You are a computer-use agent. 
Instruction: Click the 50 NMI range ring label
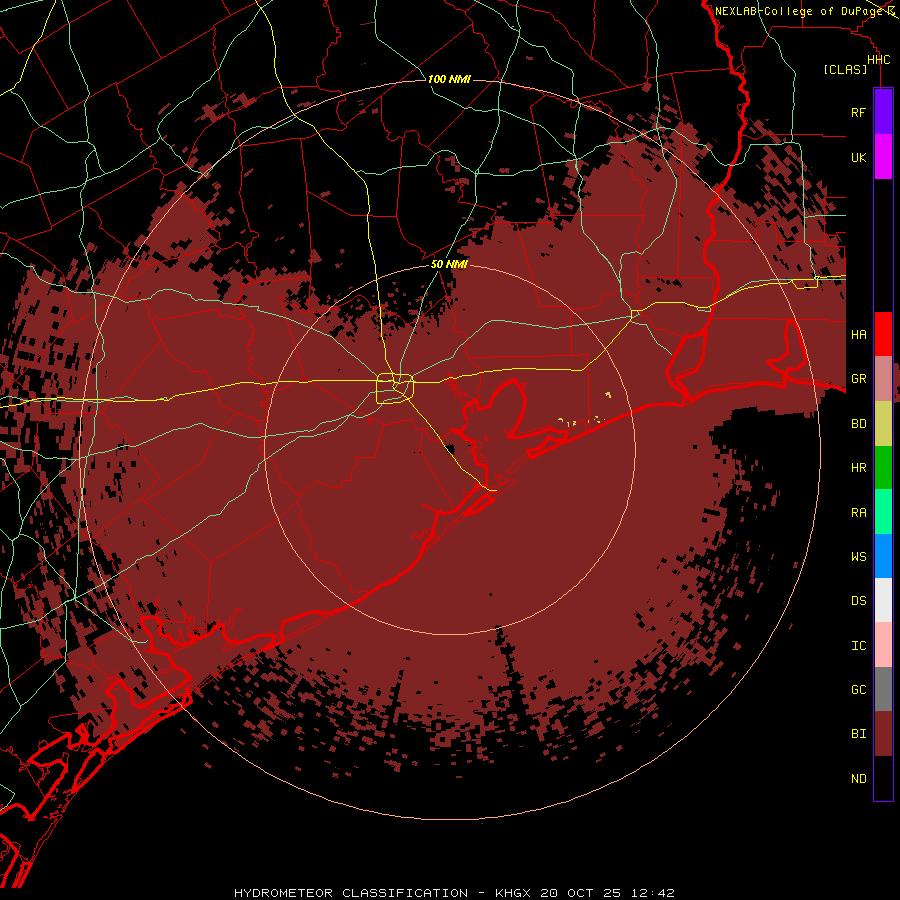449,264
